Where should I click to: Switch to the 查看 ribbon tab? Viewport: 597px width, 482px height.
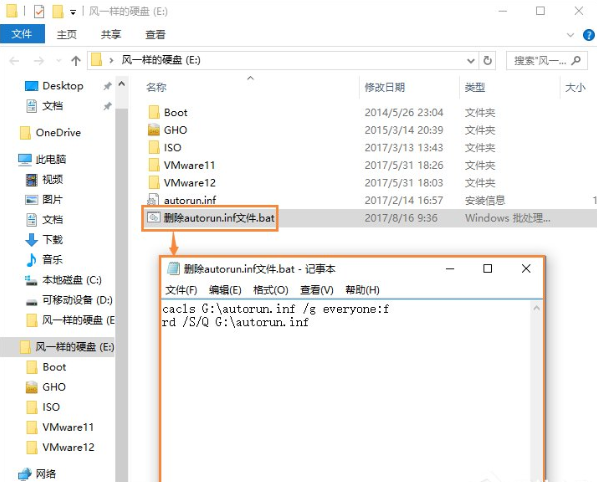point(155,35)
